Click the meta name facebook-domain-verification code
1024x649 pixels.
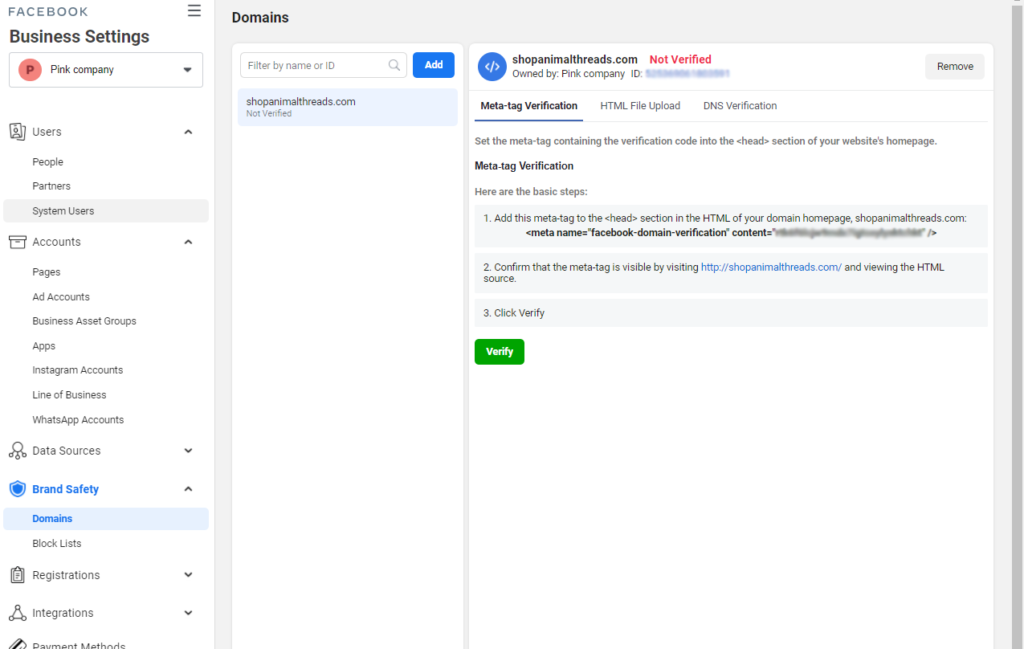731,232
